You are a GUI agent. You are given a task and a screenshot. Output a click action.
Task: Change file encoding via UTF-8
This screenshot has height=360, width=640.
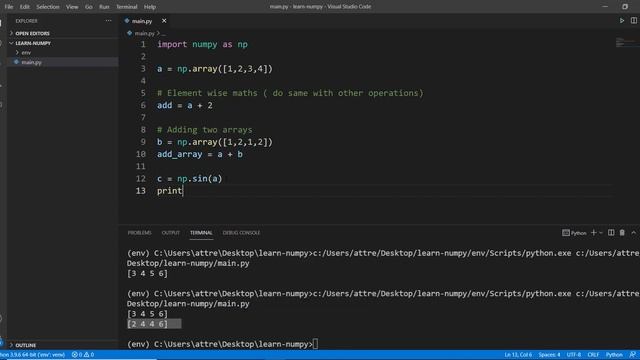(x=573, y=355)
